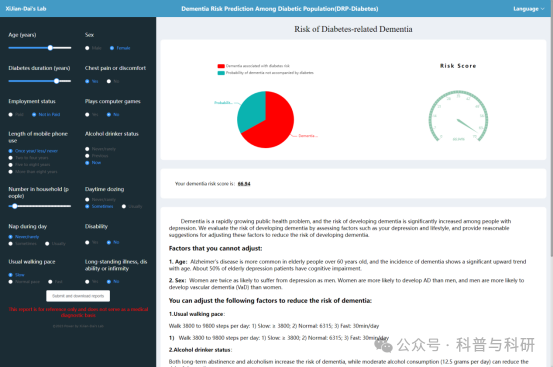Click the red dementia legend swatch
Viewport: 553px width, 367px height.
pyautogui.click(x=221, y=66)
